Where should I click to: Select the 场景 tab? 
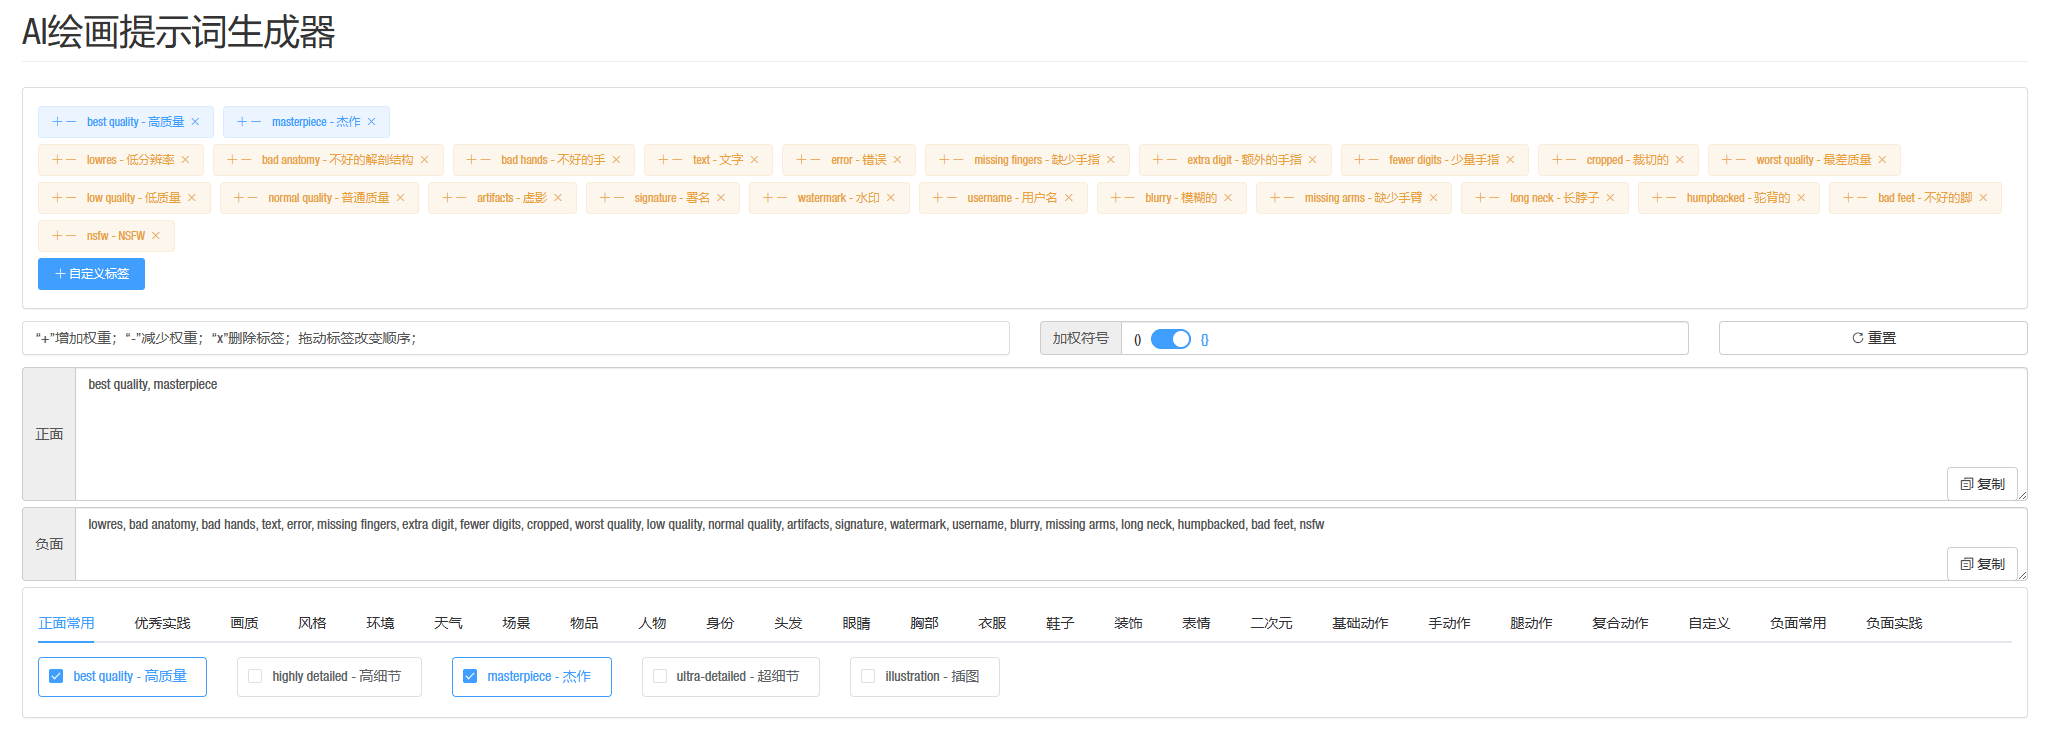click(516, 623)
